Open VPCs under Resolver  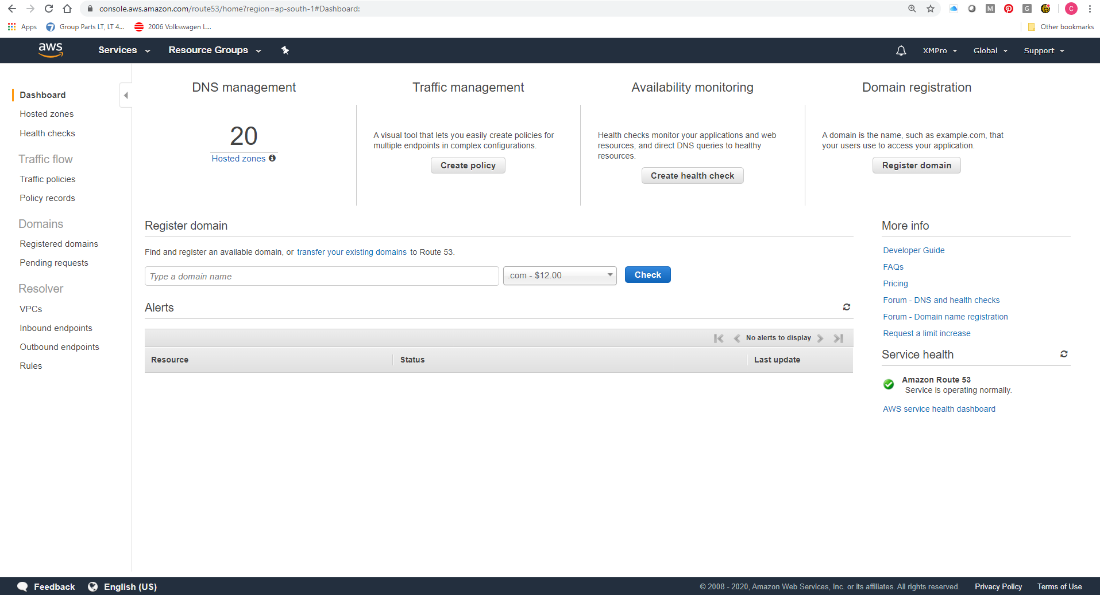click(31, 309)
